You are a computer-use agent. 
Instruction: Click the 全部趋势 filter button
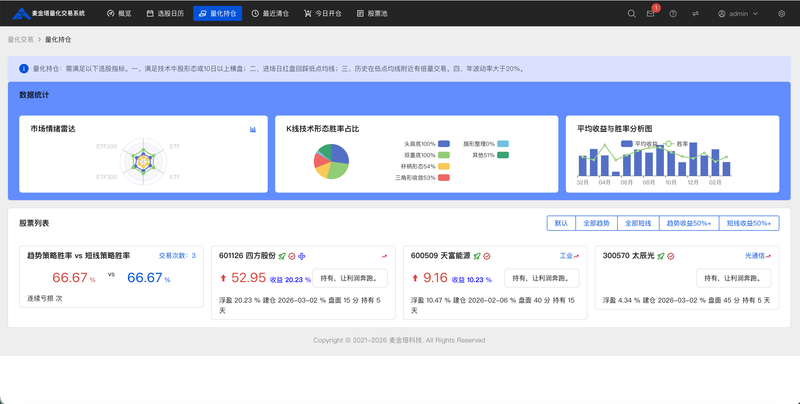(x=596, y=224)
